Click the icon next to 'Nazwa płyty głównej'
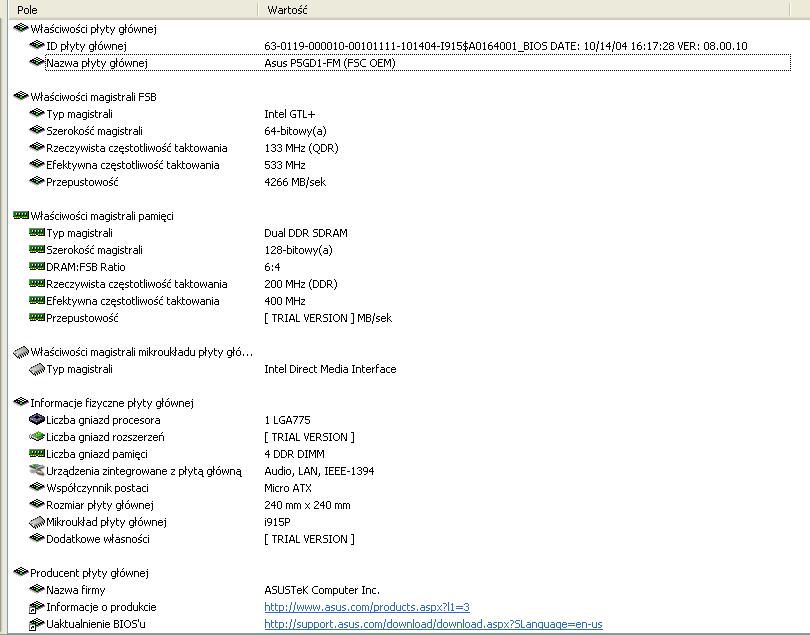The width and height of the screenshot is (810, 635). pyautogui.click(x=37, y=62)
